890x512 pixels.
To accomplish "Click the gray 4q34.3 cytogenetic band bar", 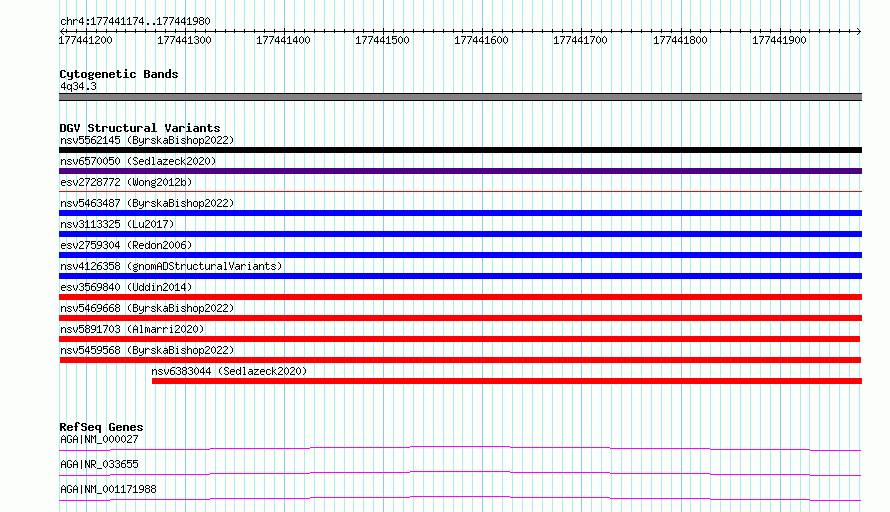I will [x=460, y=97].
